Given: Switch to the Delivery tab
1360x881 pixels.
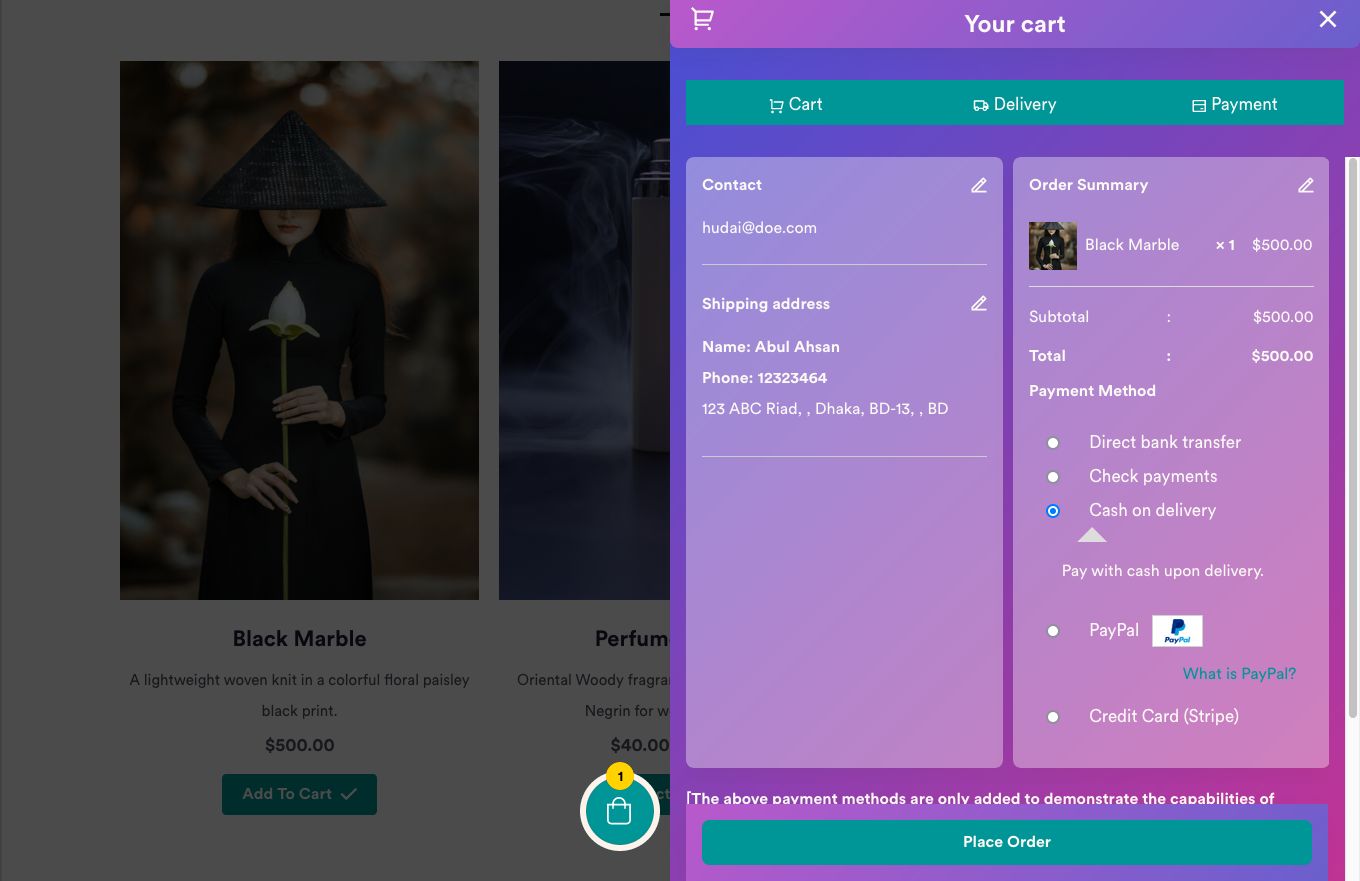Looking at the screenshot, I should point(1014,104).
